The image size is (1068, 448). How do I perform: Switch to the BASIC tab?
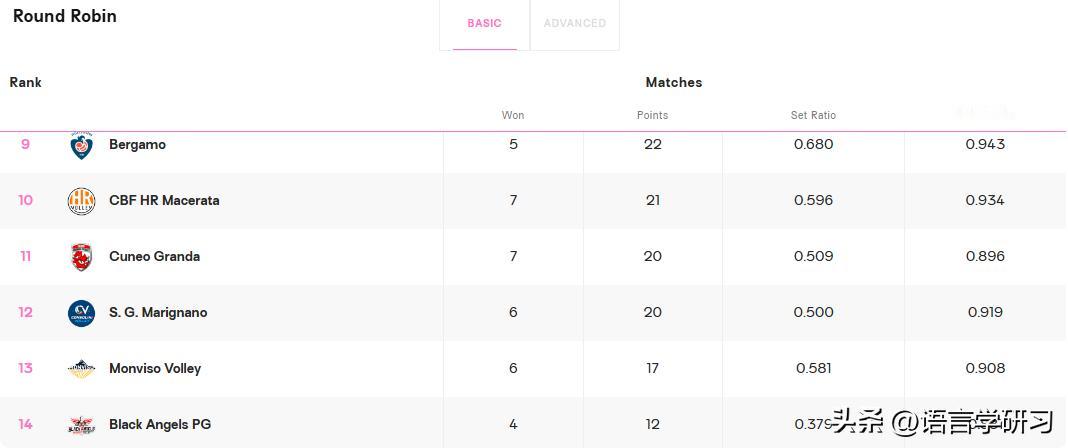(x=484, y=24)
